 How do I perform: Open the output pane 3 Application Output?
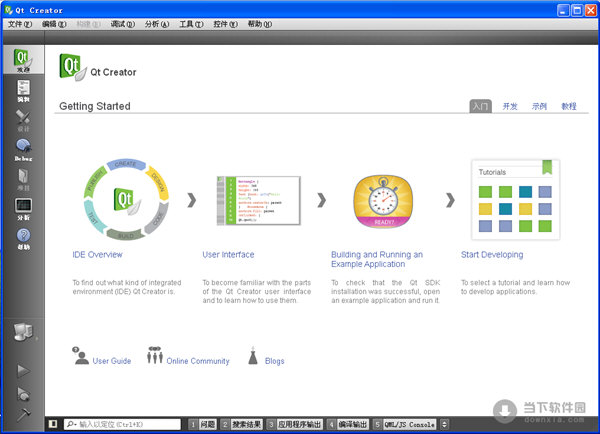295,424
